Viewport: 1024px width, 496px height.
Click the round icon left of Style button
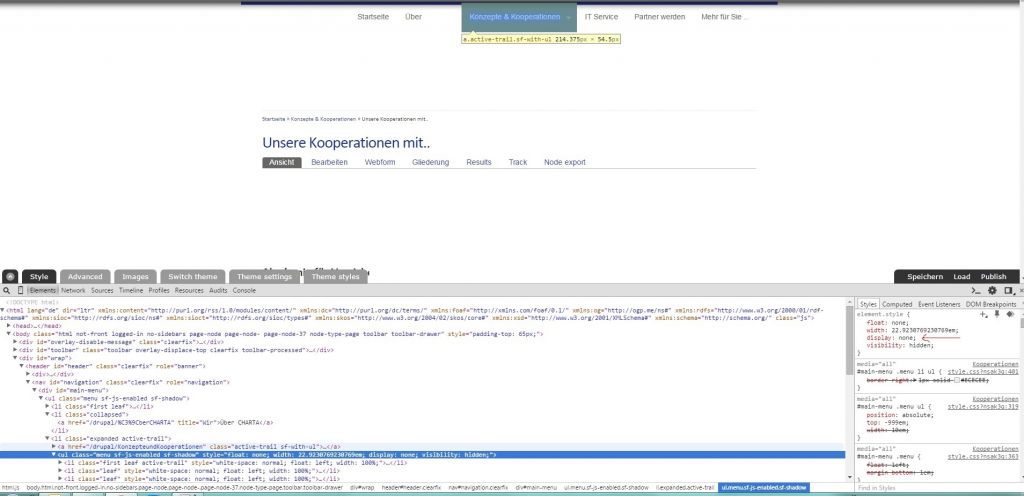(x=10, y=277)
